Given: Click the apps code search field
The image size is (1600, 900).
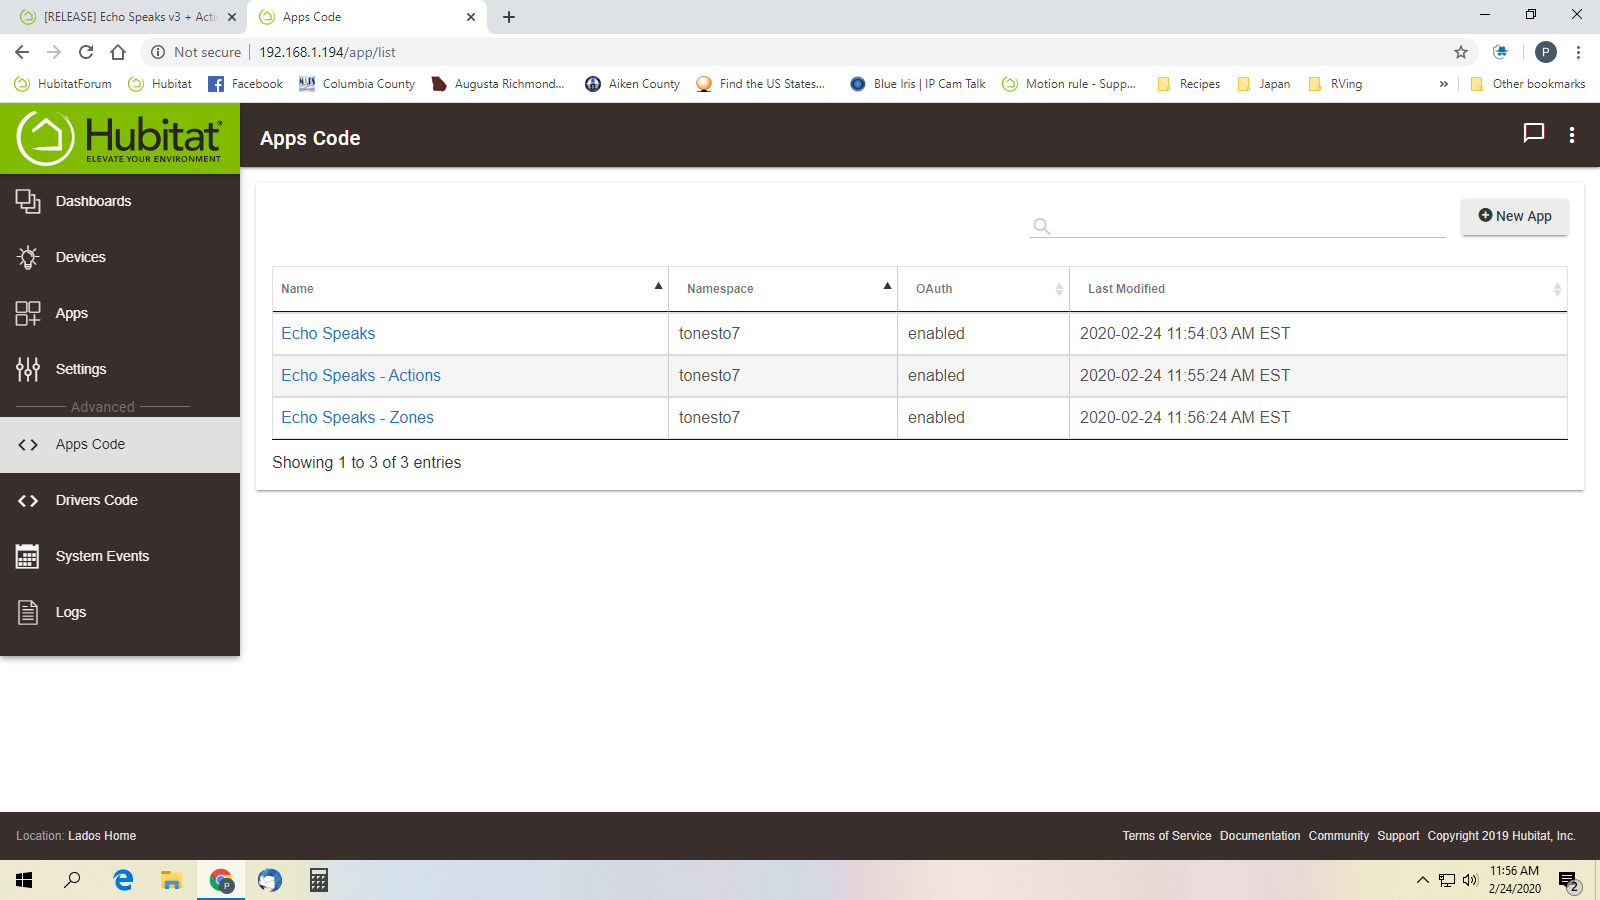Looking at the screenshot, I should pos(1250,225).
